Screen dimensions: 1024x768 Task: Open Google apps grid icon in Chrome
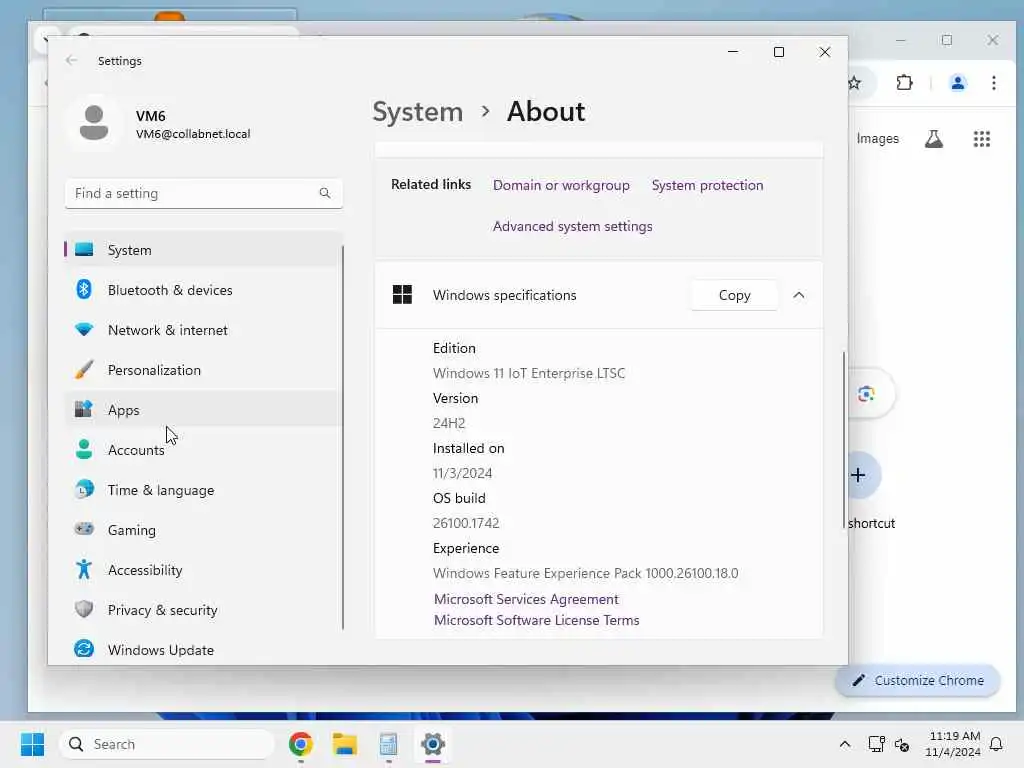pos(982,138)
